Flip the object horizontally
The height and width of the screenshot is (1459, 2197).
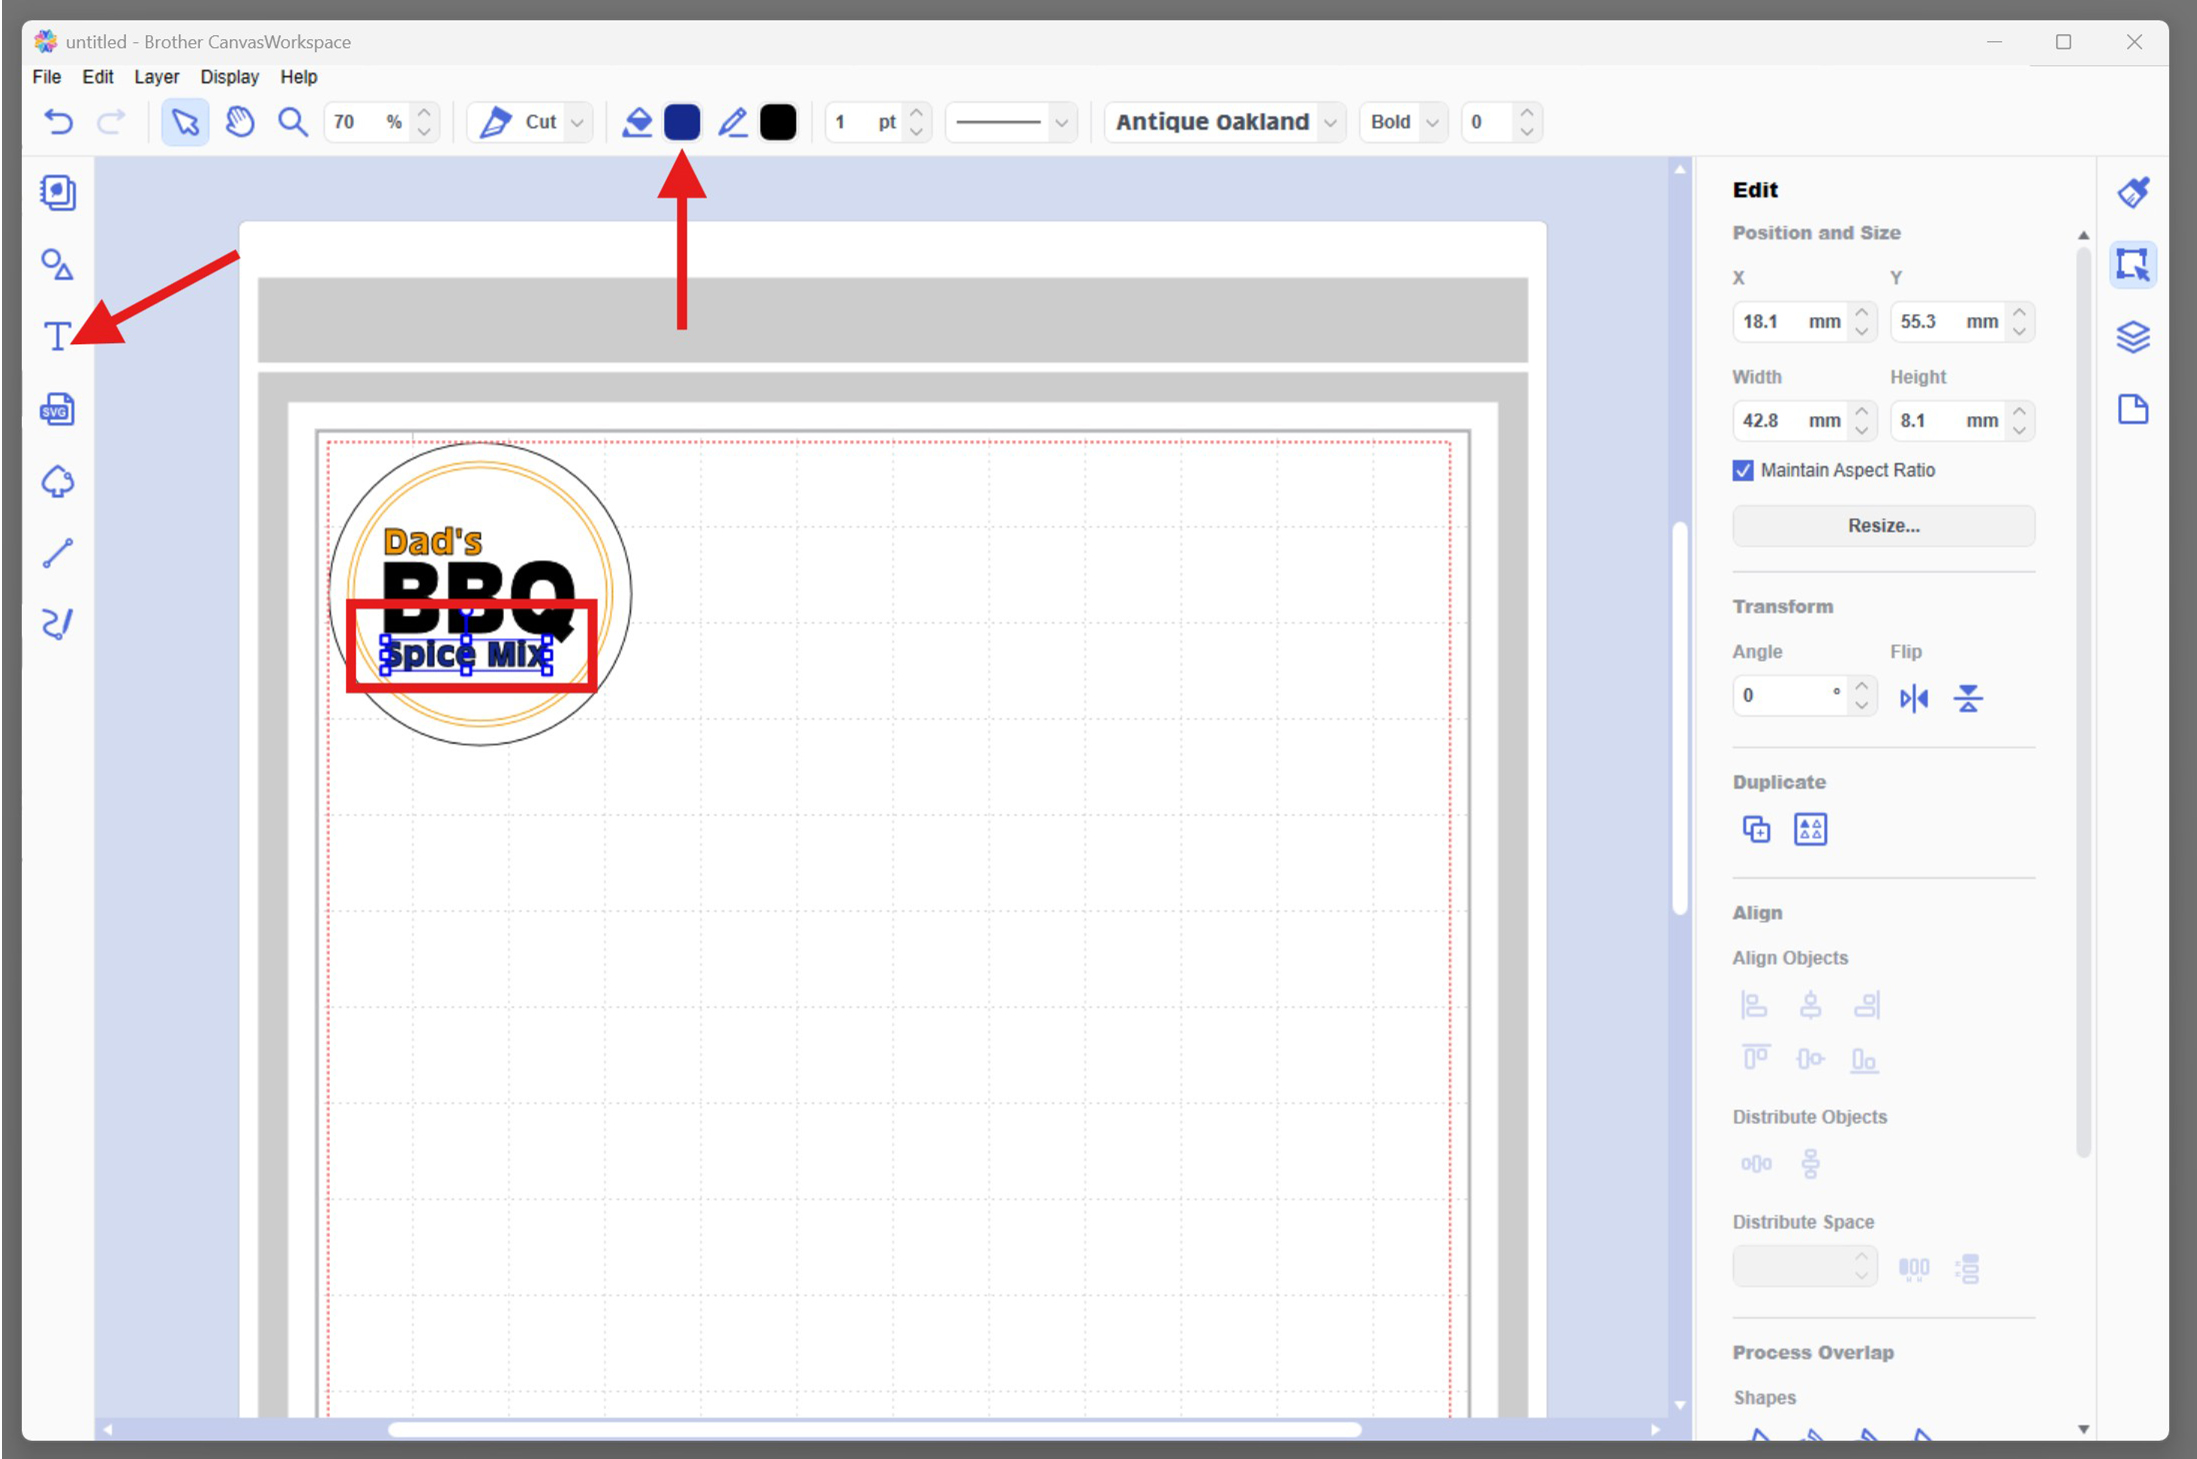point(1914,698)
